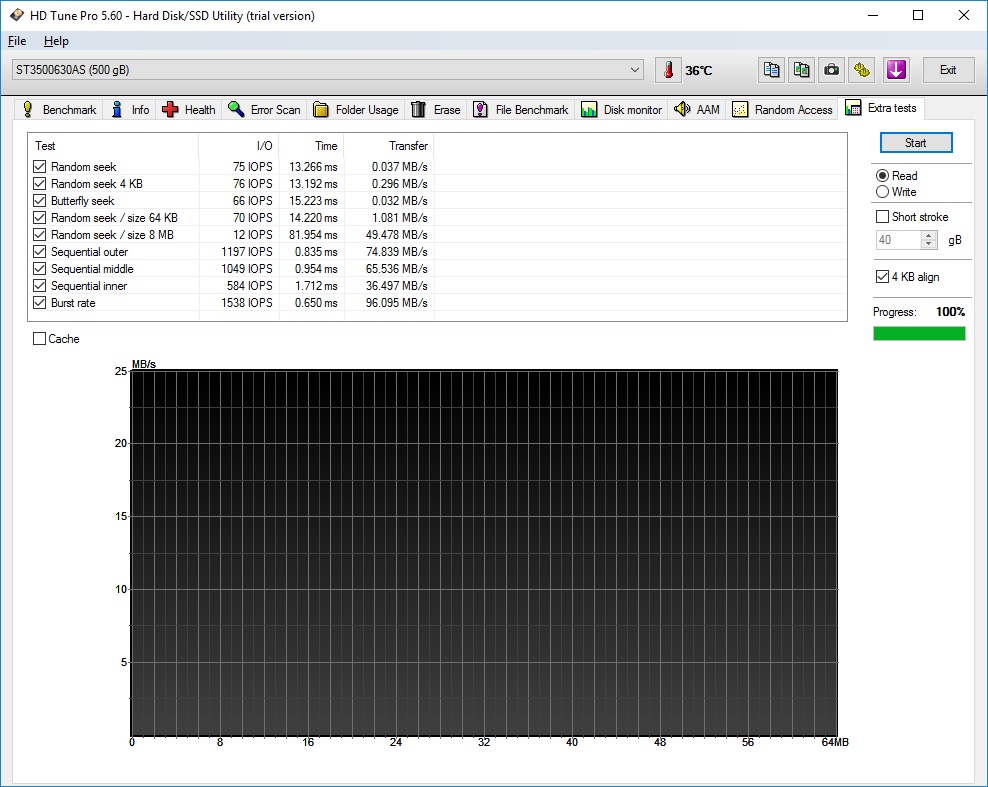Open the File menu
988x787 pixels.
coord(16,41)
